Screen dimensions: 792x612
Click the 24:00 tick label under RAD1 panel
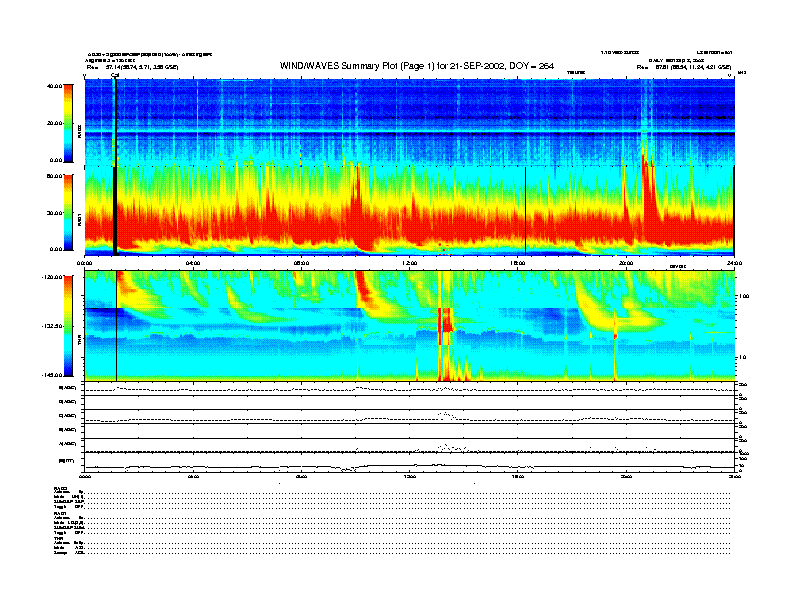734,263
